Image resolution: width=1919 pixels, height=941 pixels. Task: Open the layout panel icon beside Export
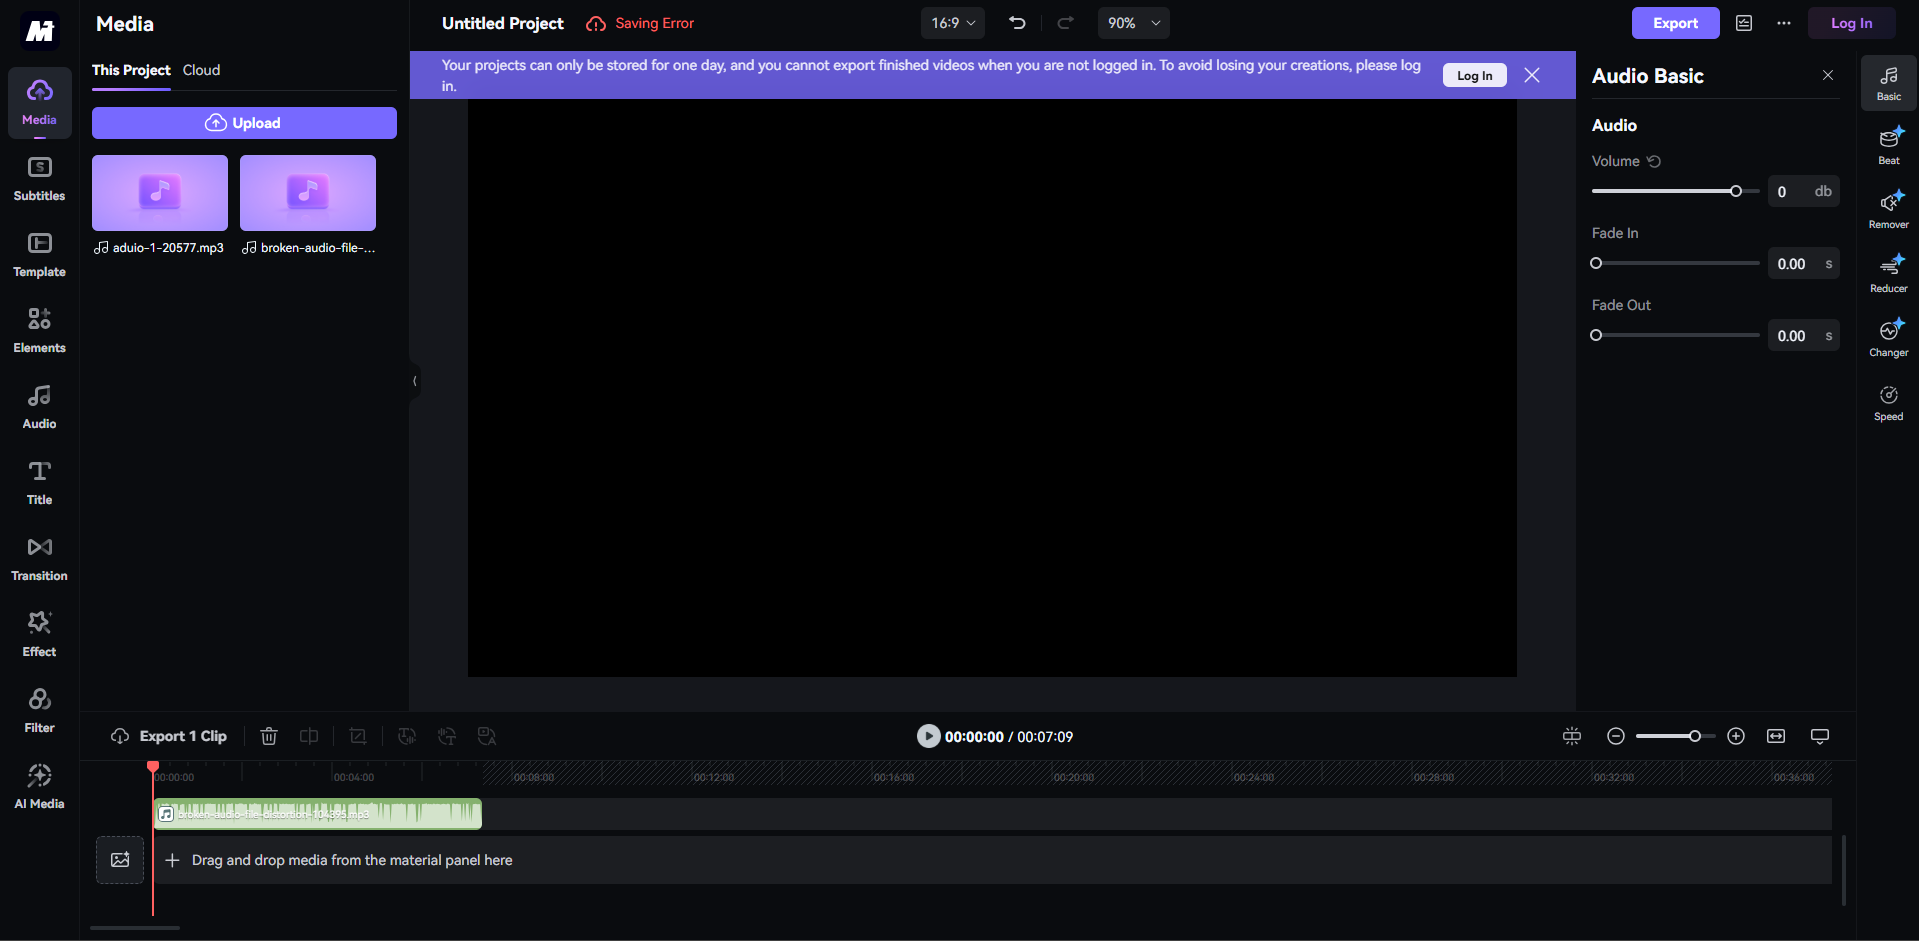[1744, 23]
